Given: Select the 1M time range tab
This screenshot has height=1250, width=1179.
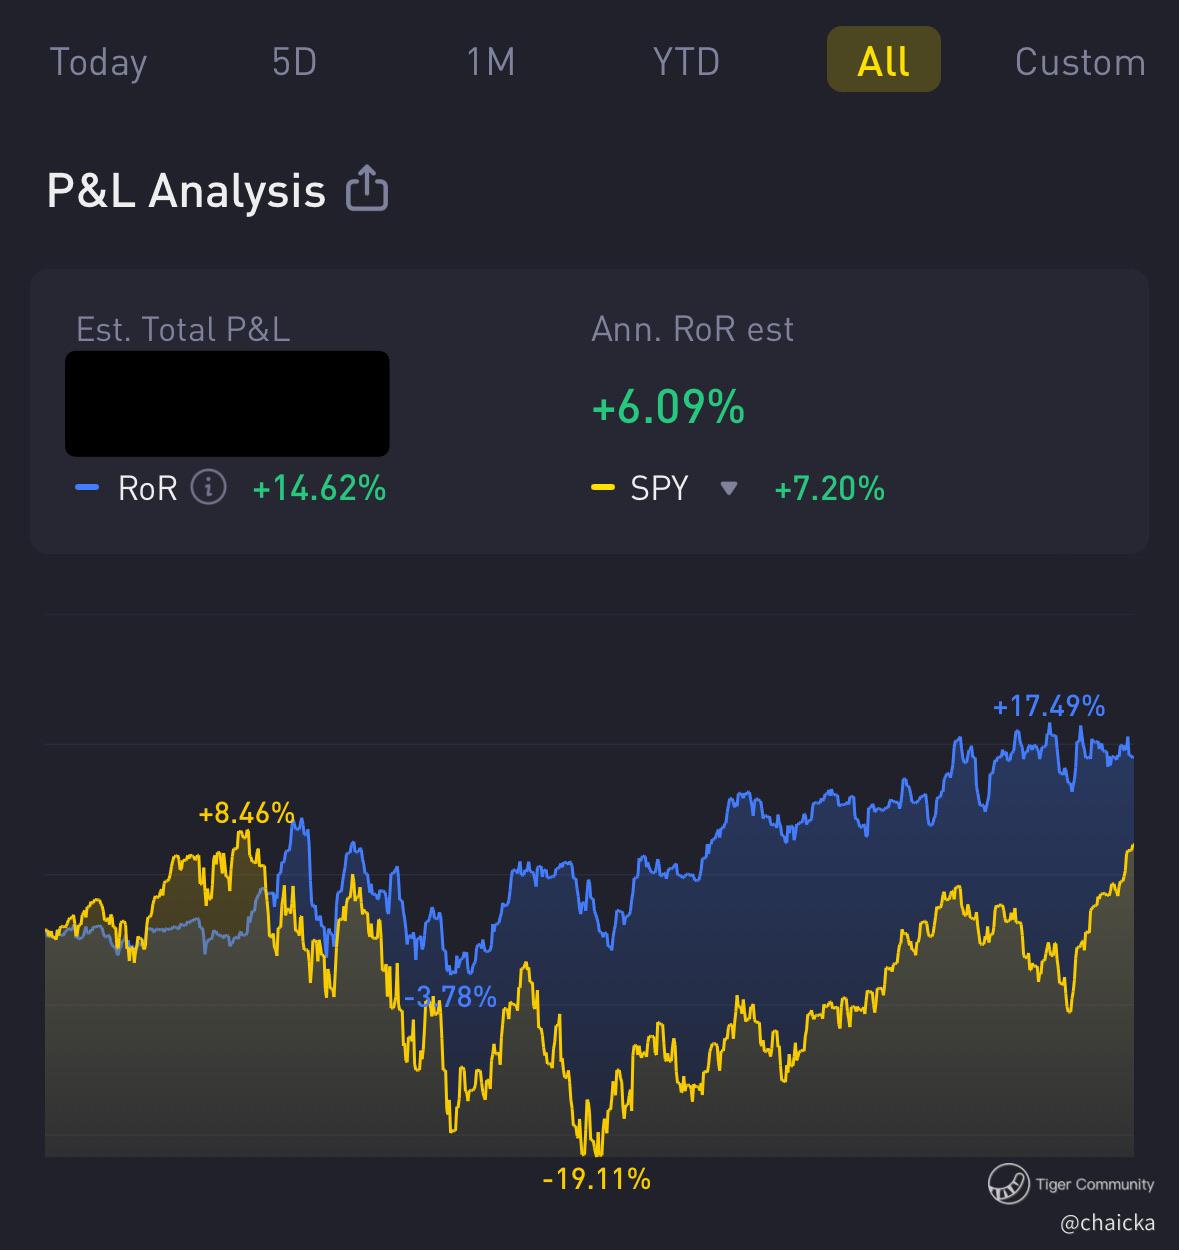Looking at the screenshot, I should pos(491,62).
